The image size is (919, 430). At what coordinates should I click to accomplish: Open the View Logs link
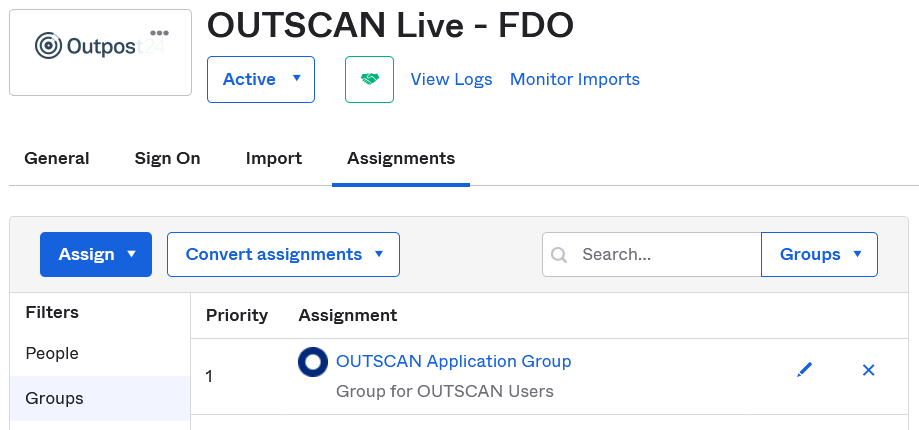(x=451, y=79)
